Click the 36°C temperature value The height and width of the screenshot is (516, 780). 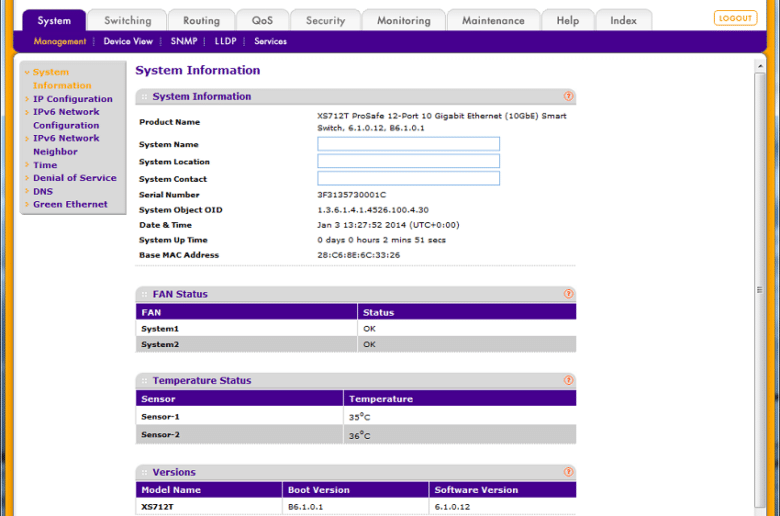click(x=359, y=435)
